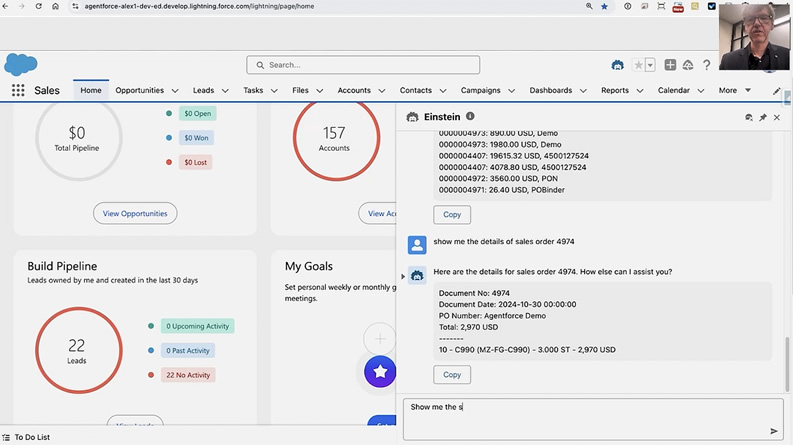The width and height of the screenshot is (793, 445).
Task: Expand the Files tab chevron
Action: [320, 91]
